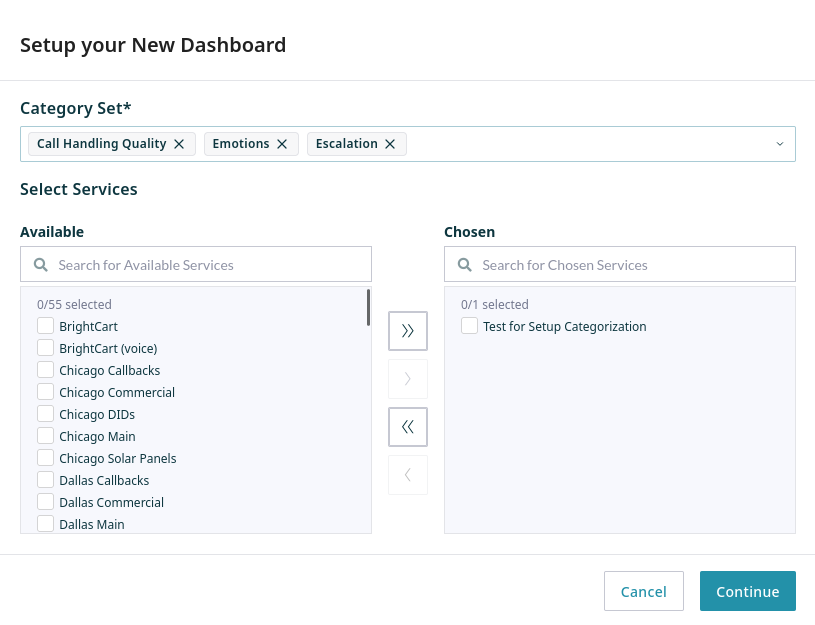Move all services back to Available
815x625 pixels.
pyautogui.click(x=407, y=427)
